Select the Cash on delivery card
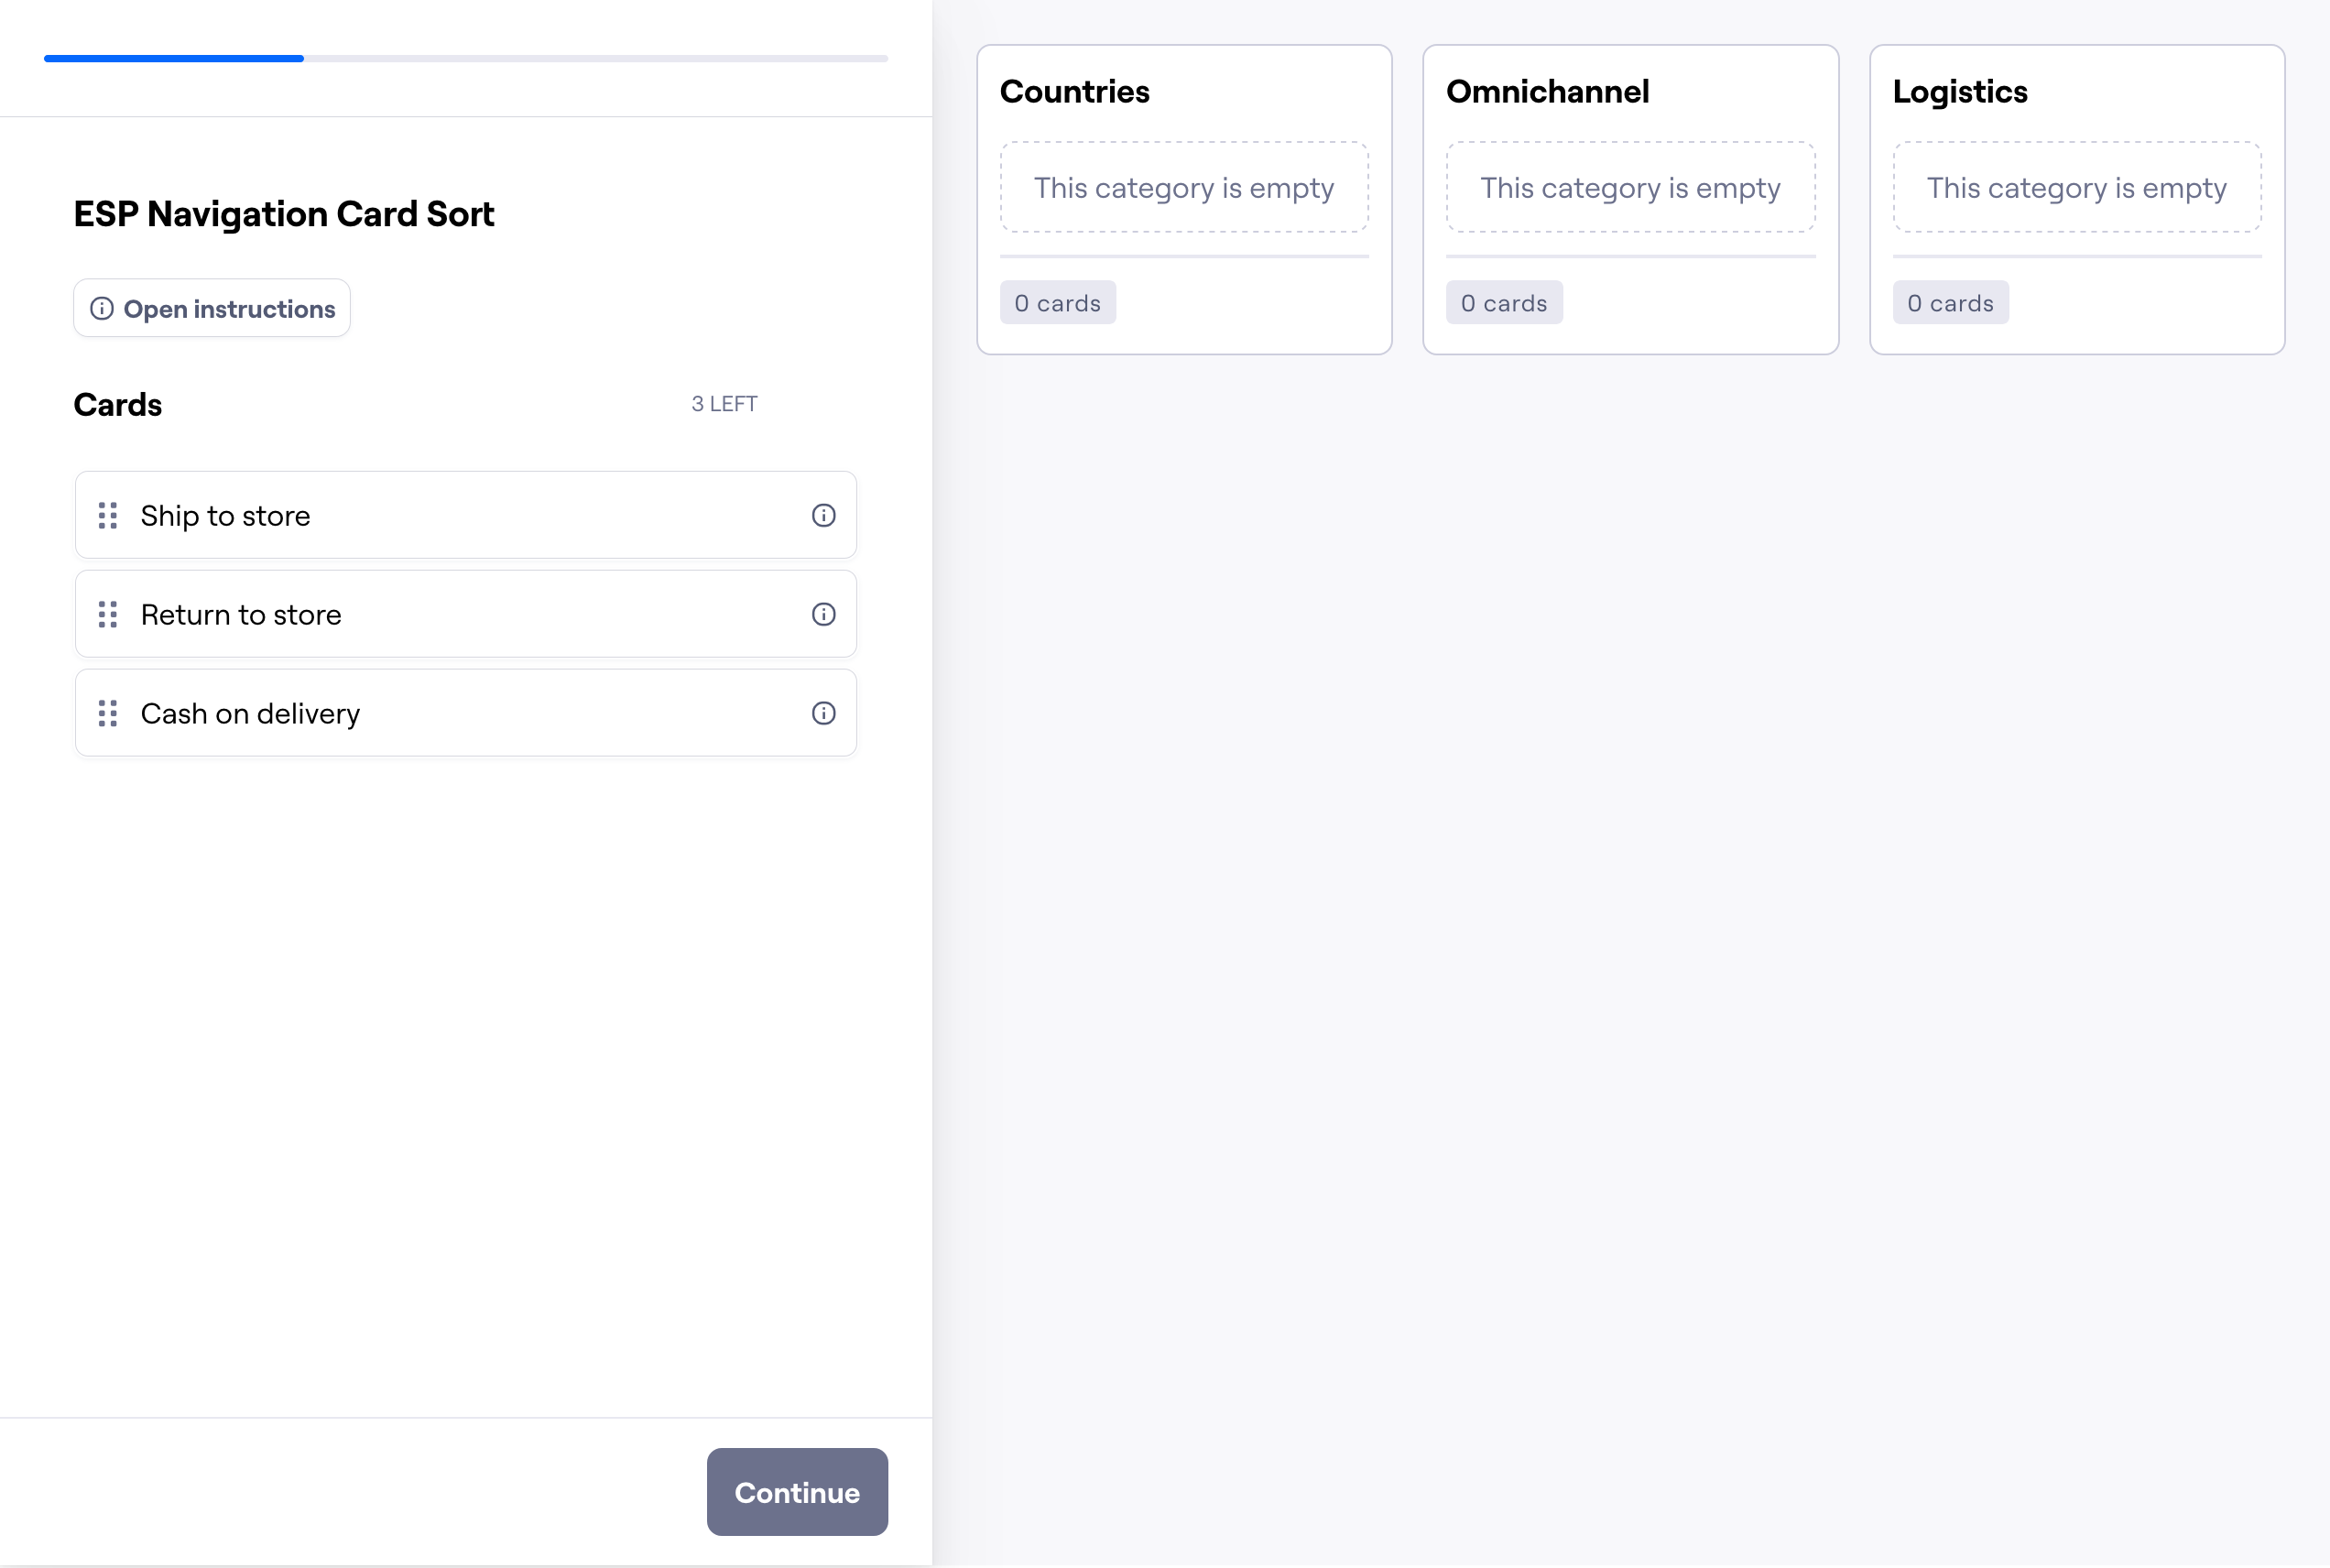 click(466, 713)
